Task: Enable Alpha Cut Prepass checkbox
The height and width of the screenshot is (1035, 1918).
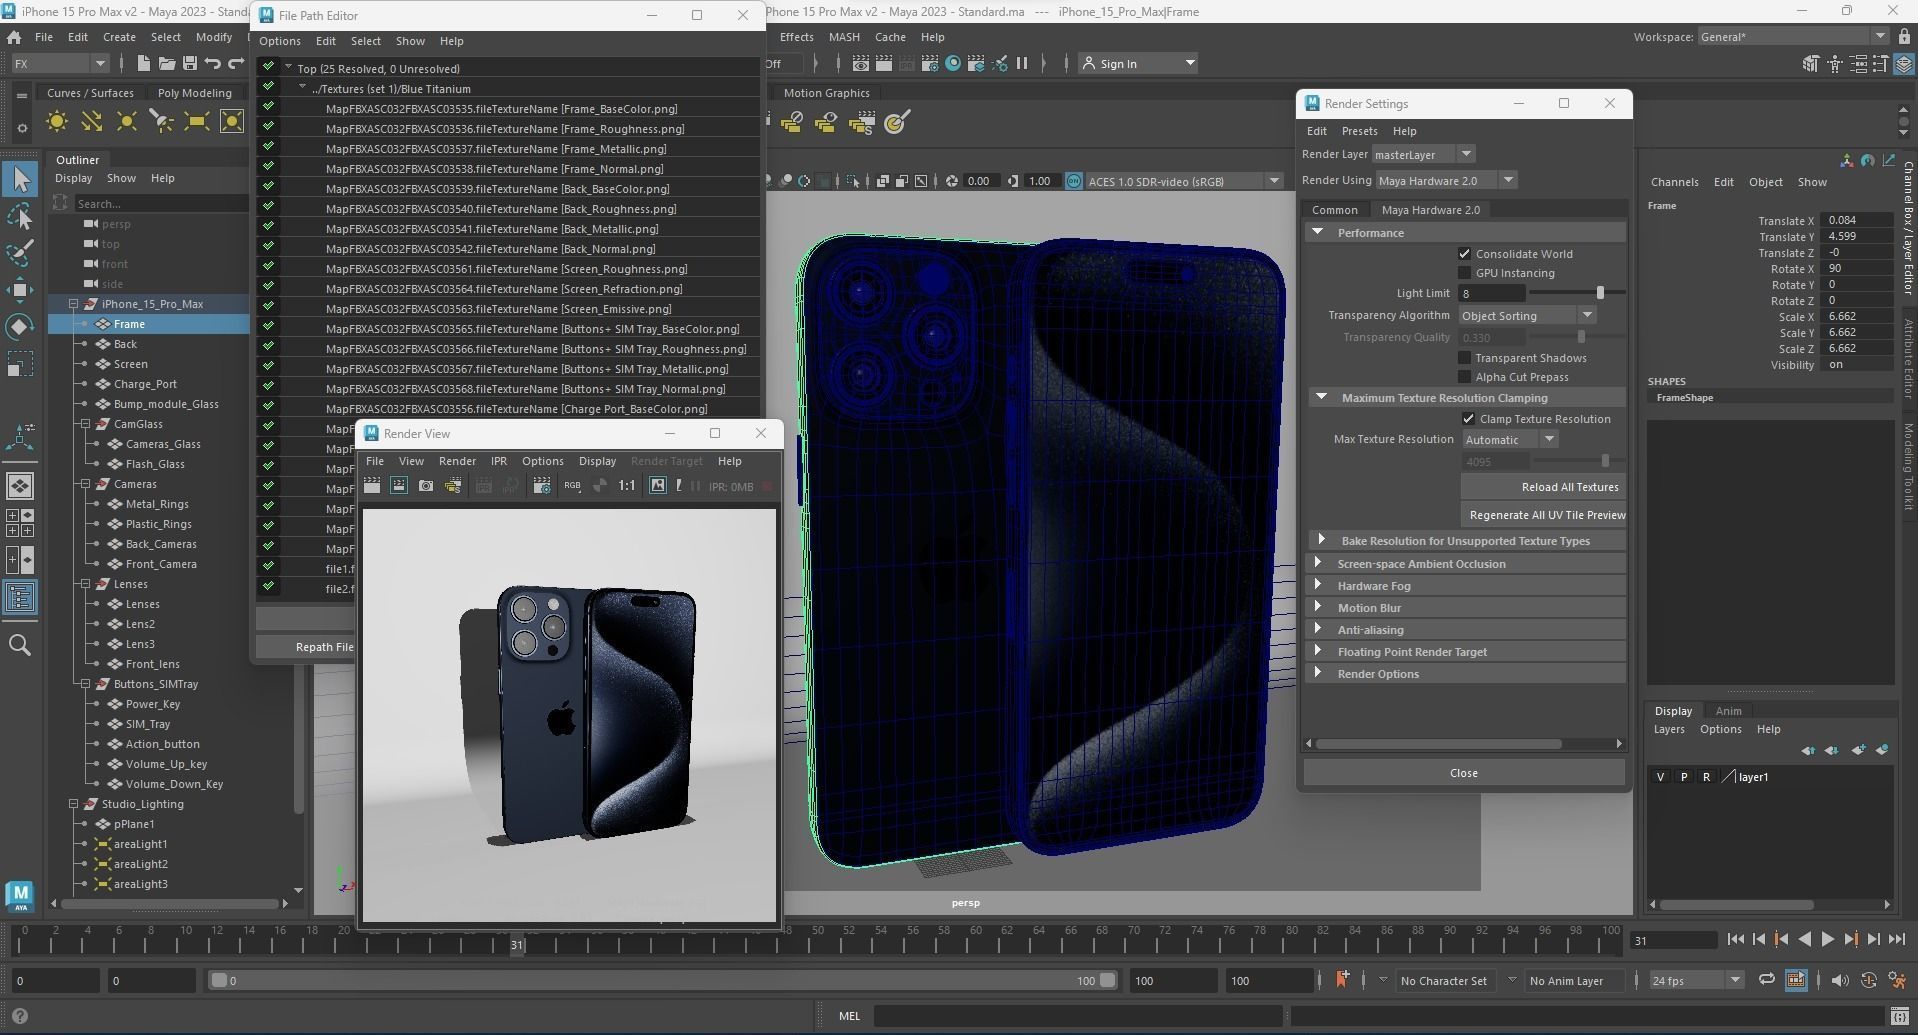Action: point(1465,377)
